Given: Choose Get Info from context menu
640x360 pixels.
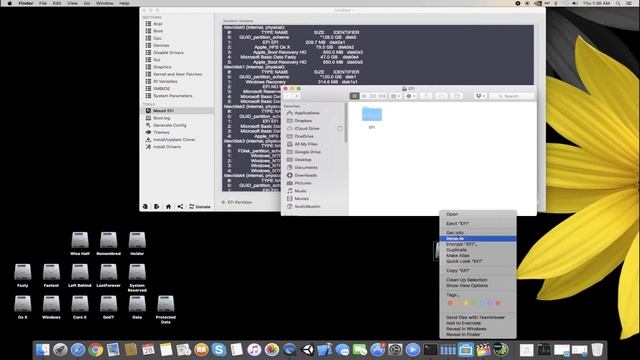Looking at the screenshot, I should coord(478,233).
